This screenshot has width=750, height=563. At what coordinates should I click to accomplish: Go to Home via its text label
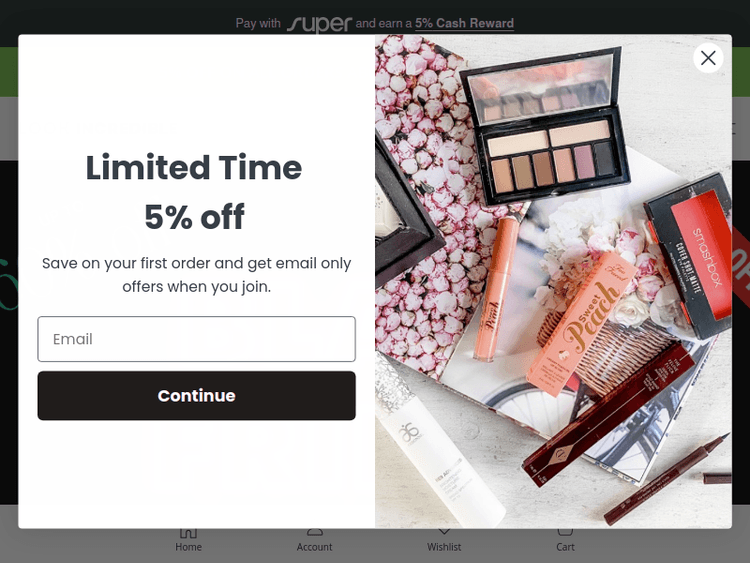188,547
